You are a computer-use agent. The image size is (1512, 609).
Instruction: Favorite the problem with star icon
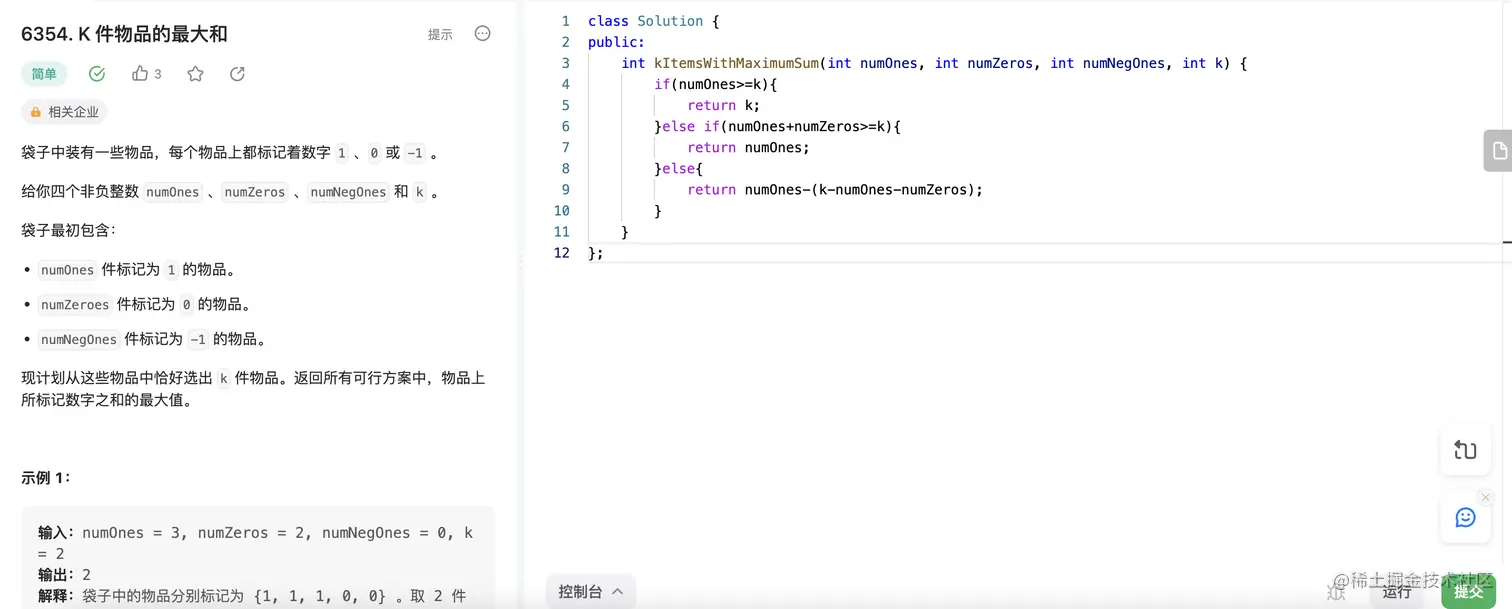point(195,74)
